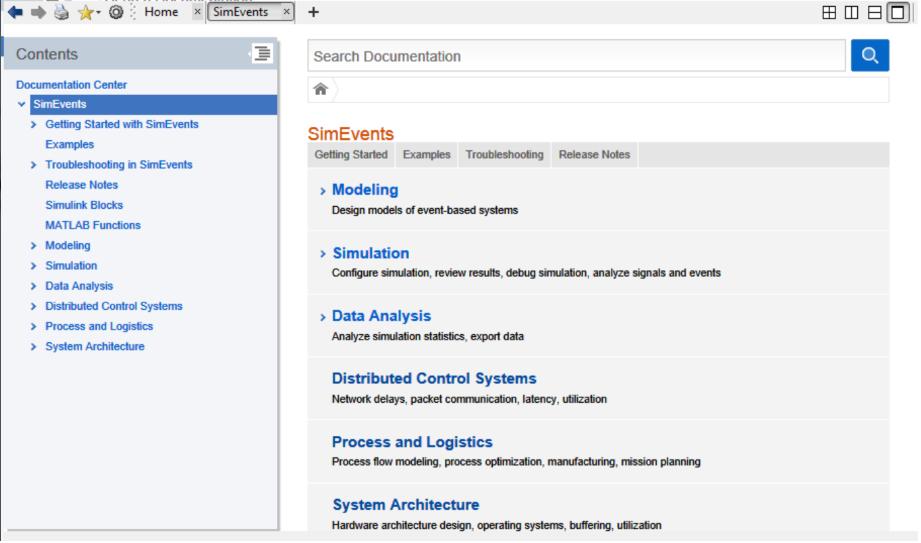Screen dimensions: 921x543
Task: Open Simulation in the Contents tree
Action: 71,266
